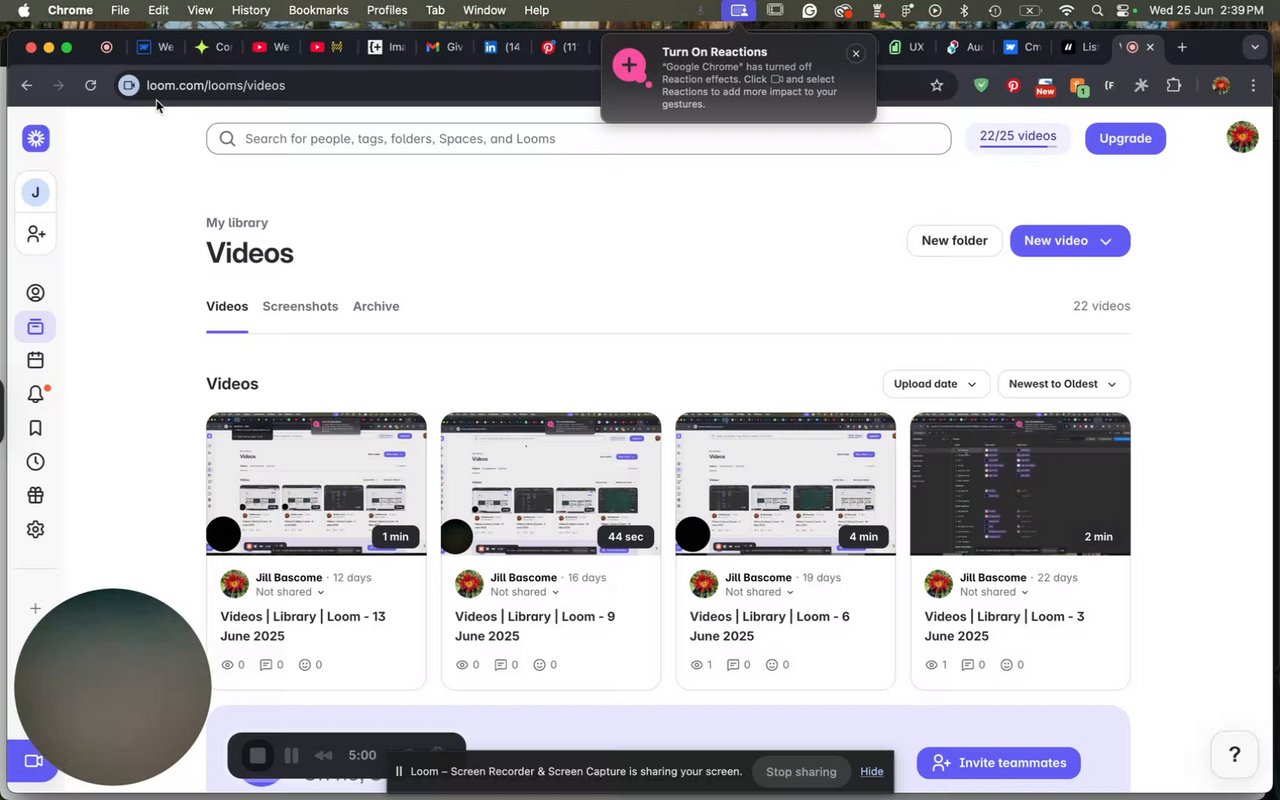The width and height of the screenshot is (1280, 800).
Task: Stop recording with the square stop button
Action: [x=257, y=756]
